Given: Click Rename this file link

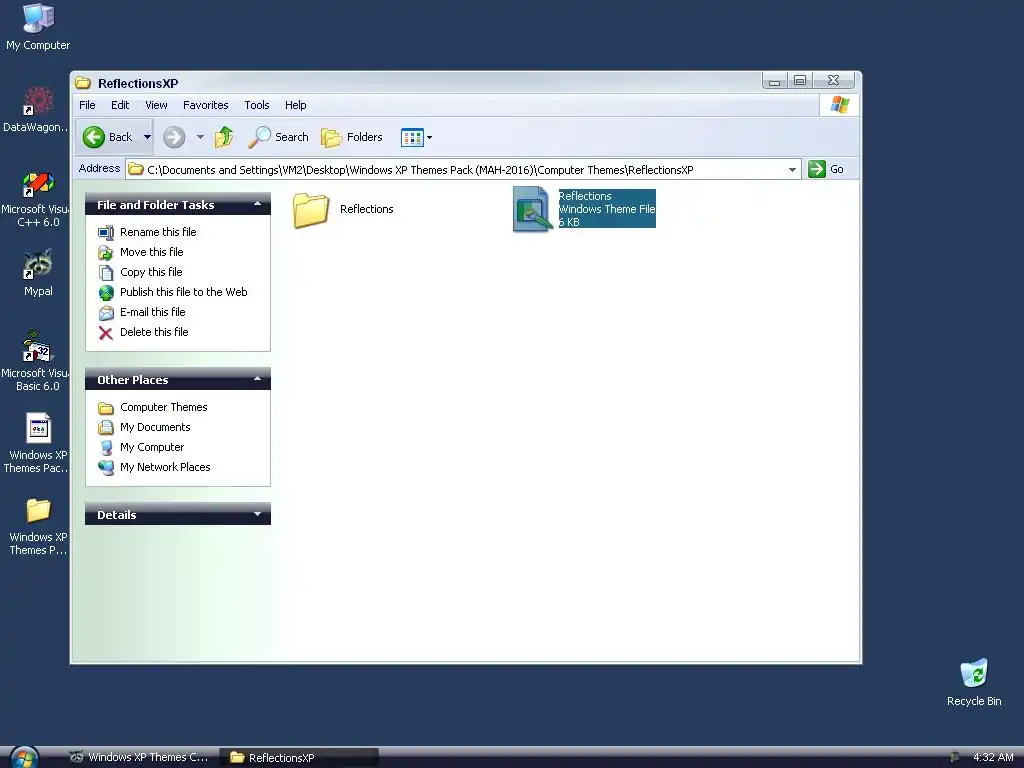Looking at the screenshot, I should click(x=158, y=232).
